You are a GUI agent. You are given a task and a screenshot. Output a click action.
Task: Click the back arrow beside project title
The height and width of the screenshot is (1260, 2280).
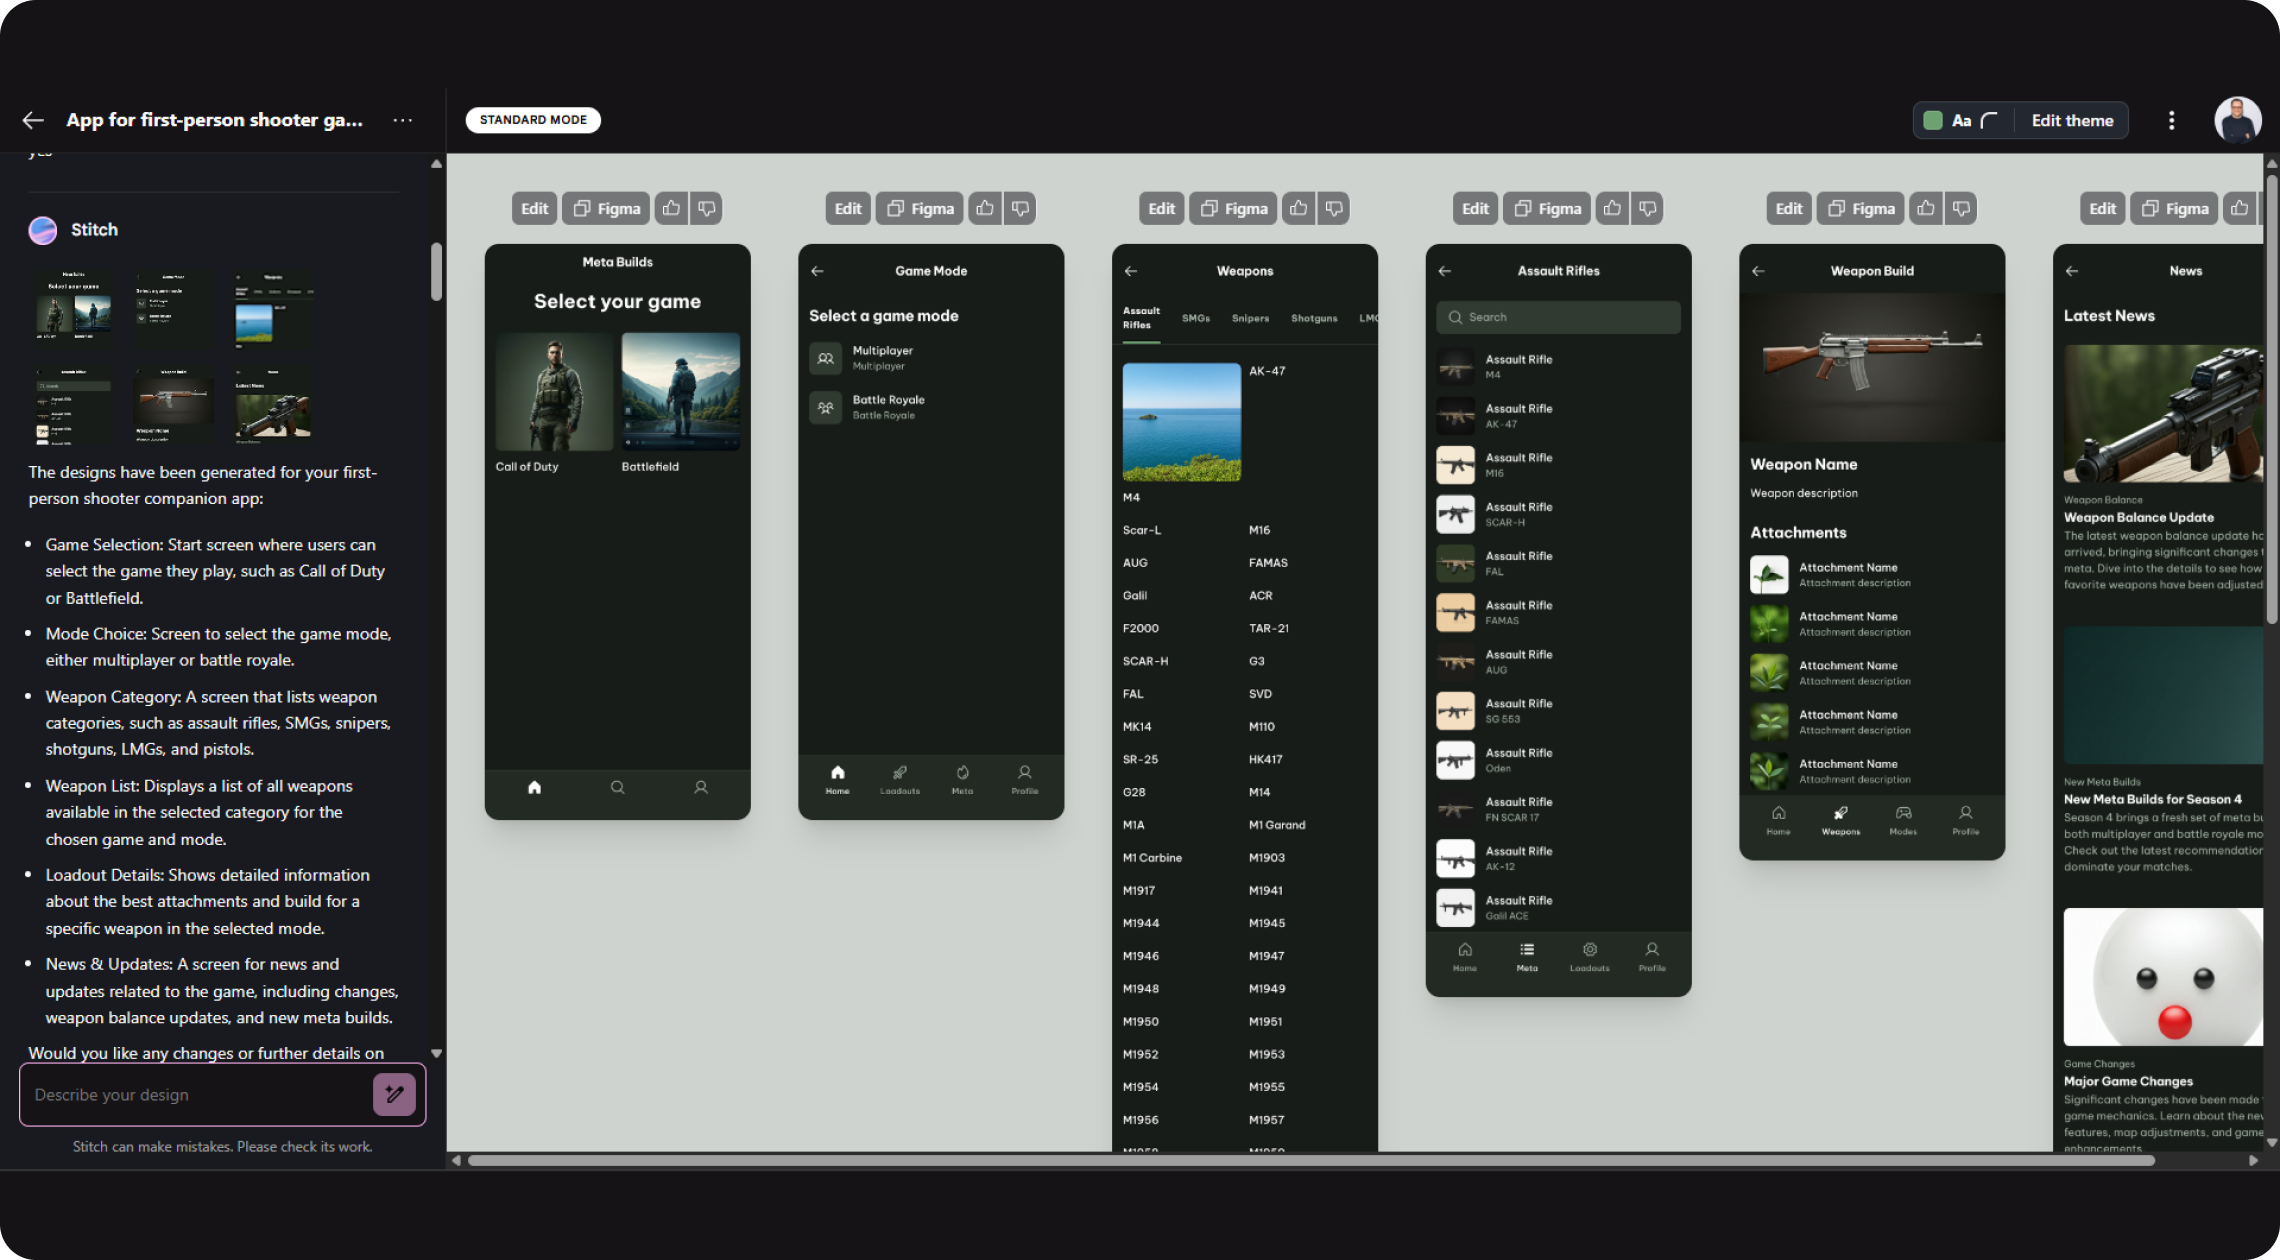[x=33, y=120]
